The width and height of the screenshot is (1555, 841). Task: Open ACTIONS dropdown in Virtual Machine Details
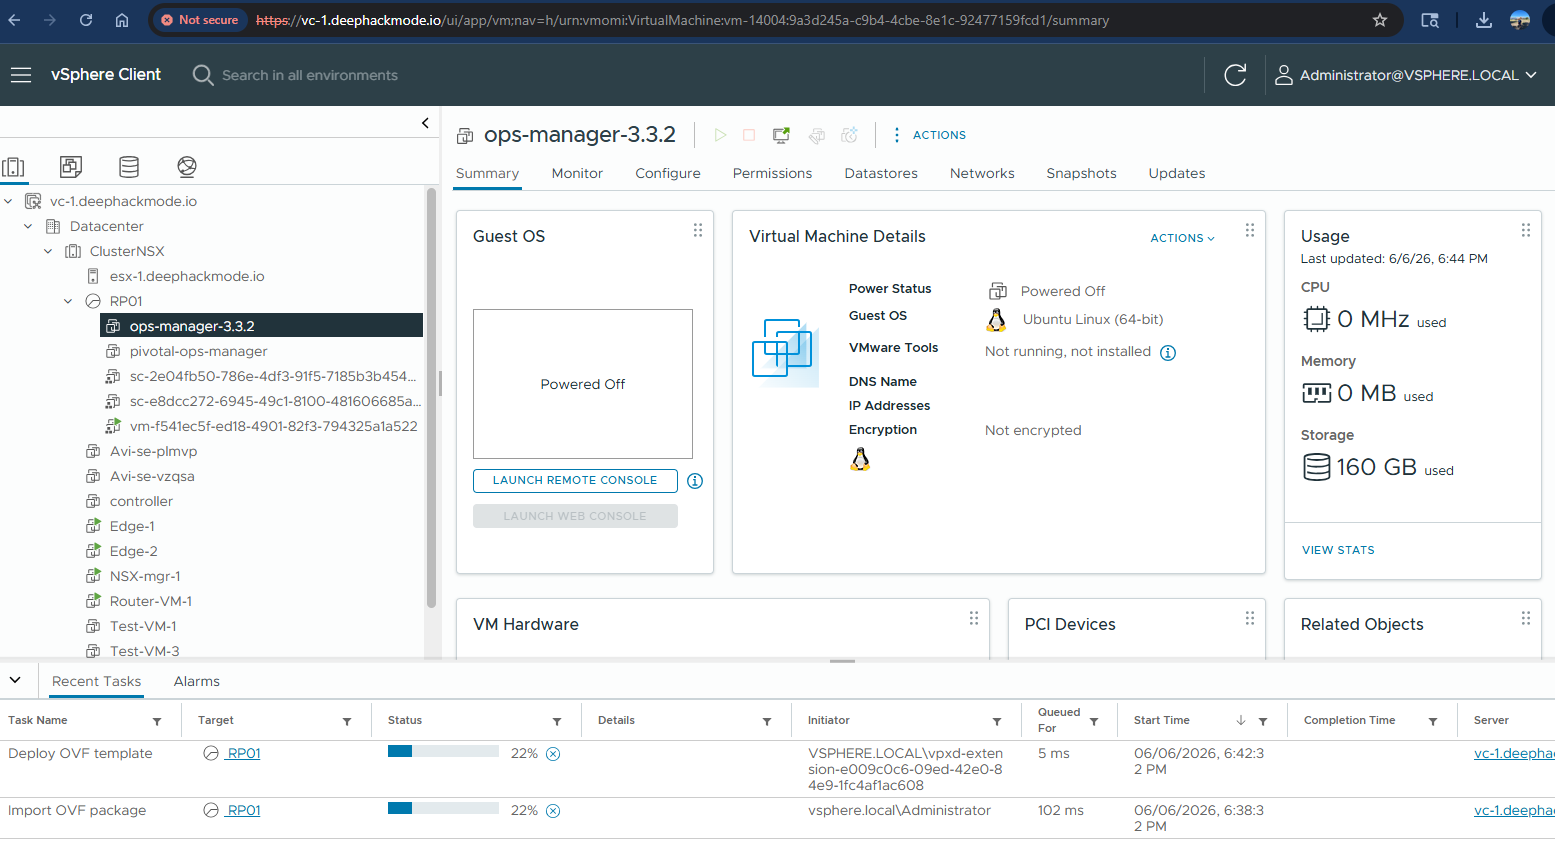coord(1183,238)
